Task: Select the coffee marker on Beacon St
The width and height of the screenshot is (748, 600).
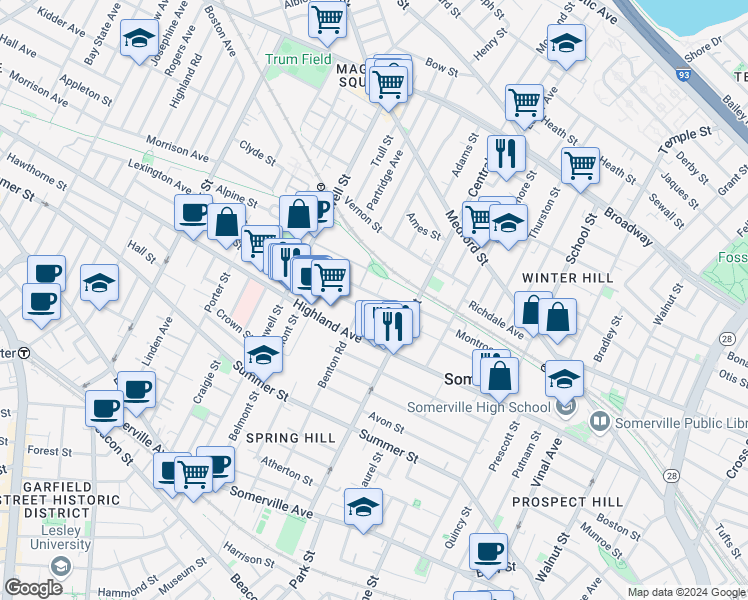Action: click(x=104, y=410)
